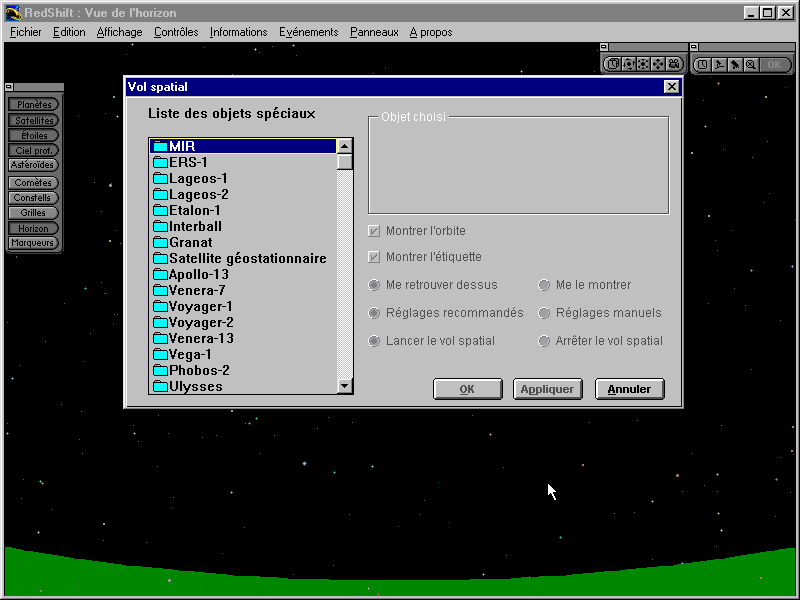Toggle the Marqueurs display button
Viewport: 800px width, 600px height.
pos(34,243)
